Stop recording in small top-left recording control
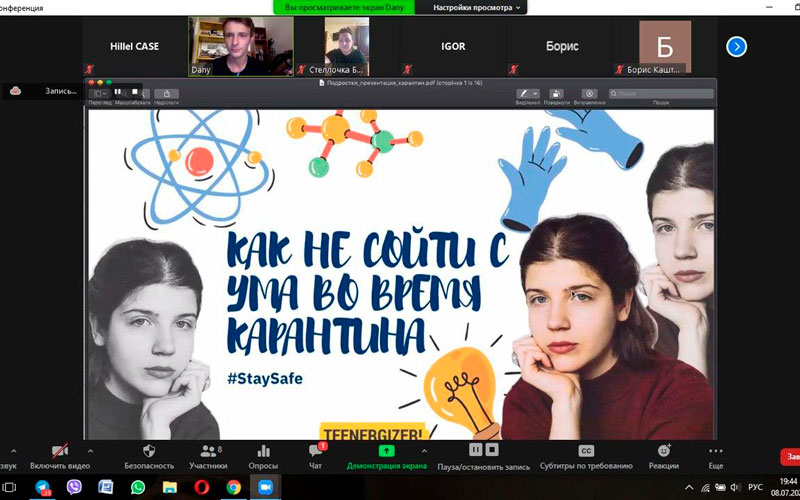 [x=135, y=92]
